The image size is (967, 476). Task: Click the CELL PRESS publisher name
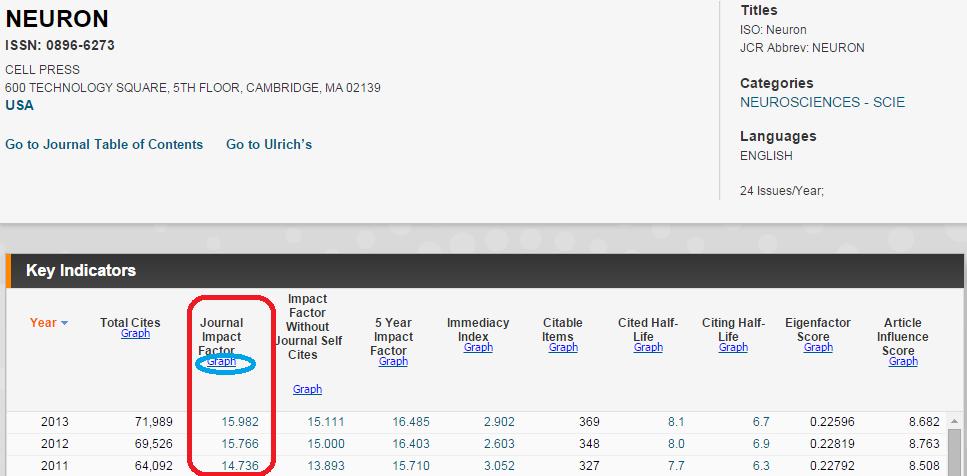point(43,70)
